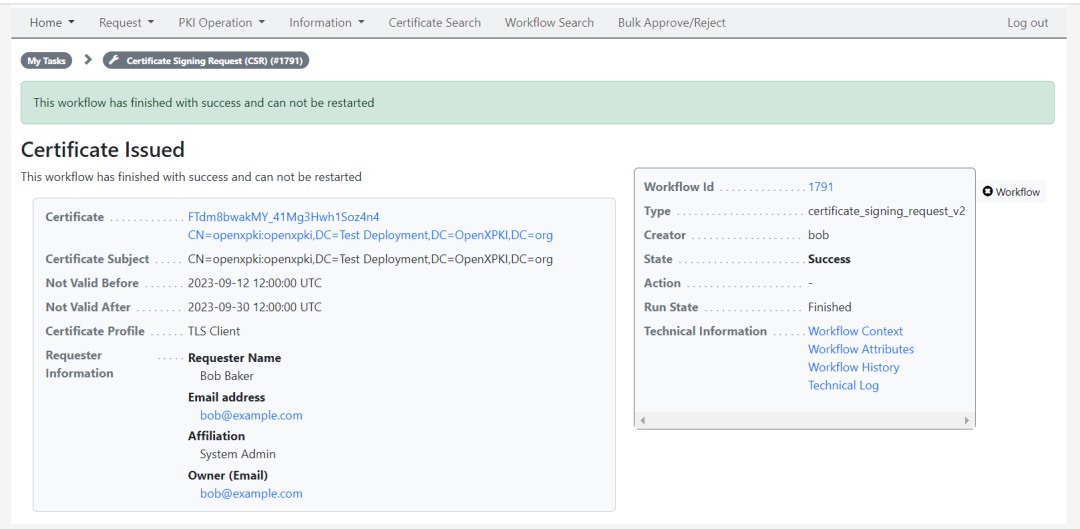This screenshot has height=529, width=1080.
Task: Log out of the session
Action: (x=1028, y=23)
